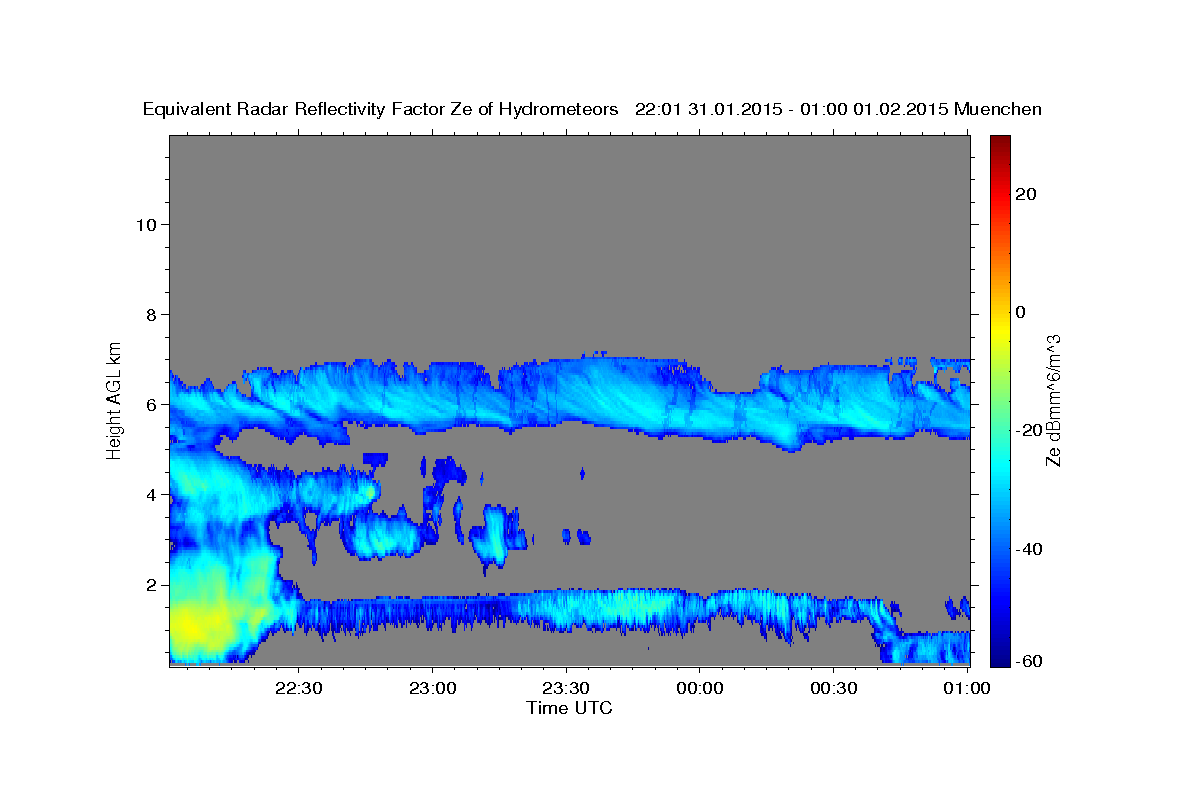Click the height tick label 4
The height and width of the screenshot is (800, 1200).
click(150, 494)
